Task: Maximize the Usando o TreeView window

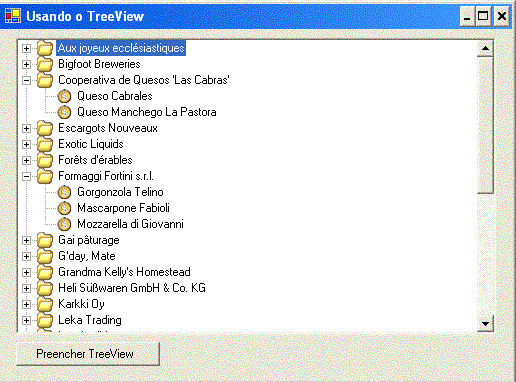Action: pyautogui.click(x=483, y=16)
